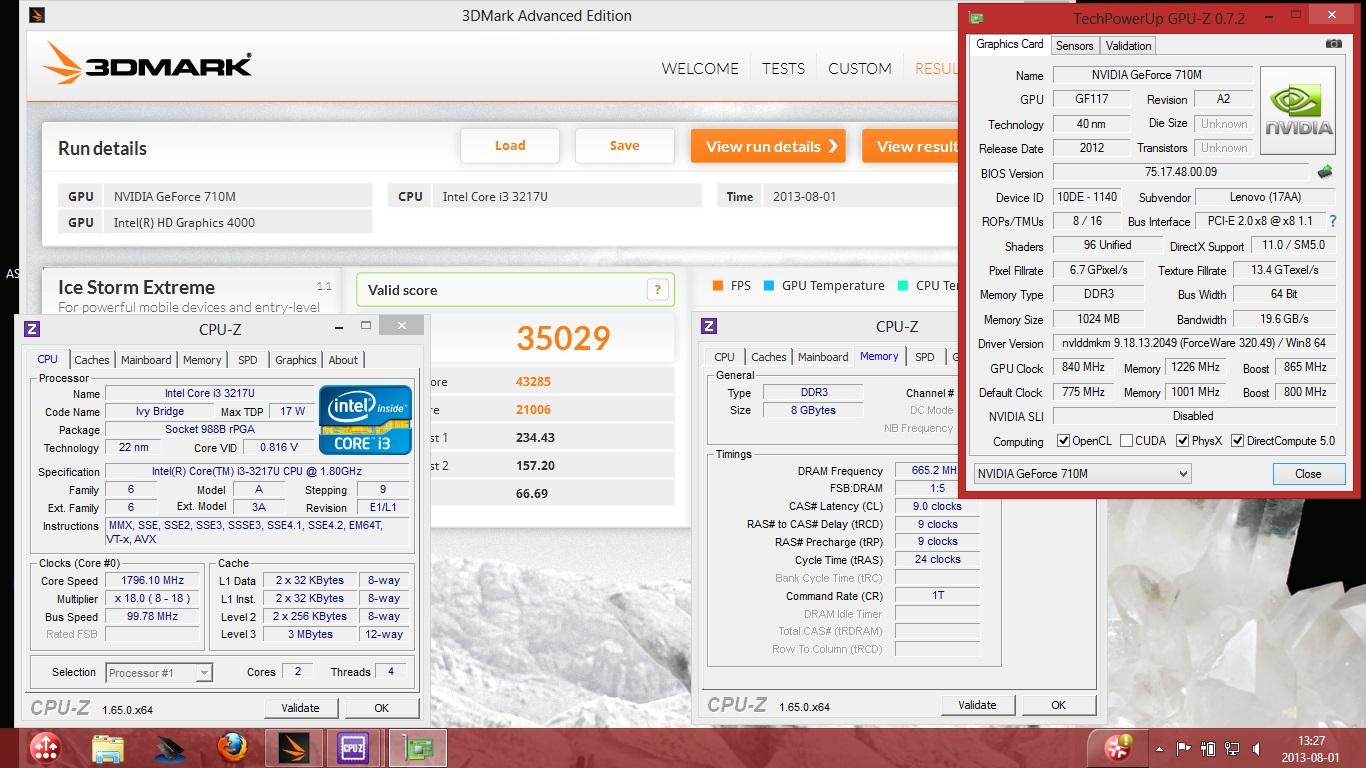Click the battery power tray icon
The width and height of the screenshot is (1366, 768).
pos(1208,748)
